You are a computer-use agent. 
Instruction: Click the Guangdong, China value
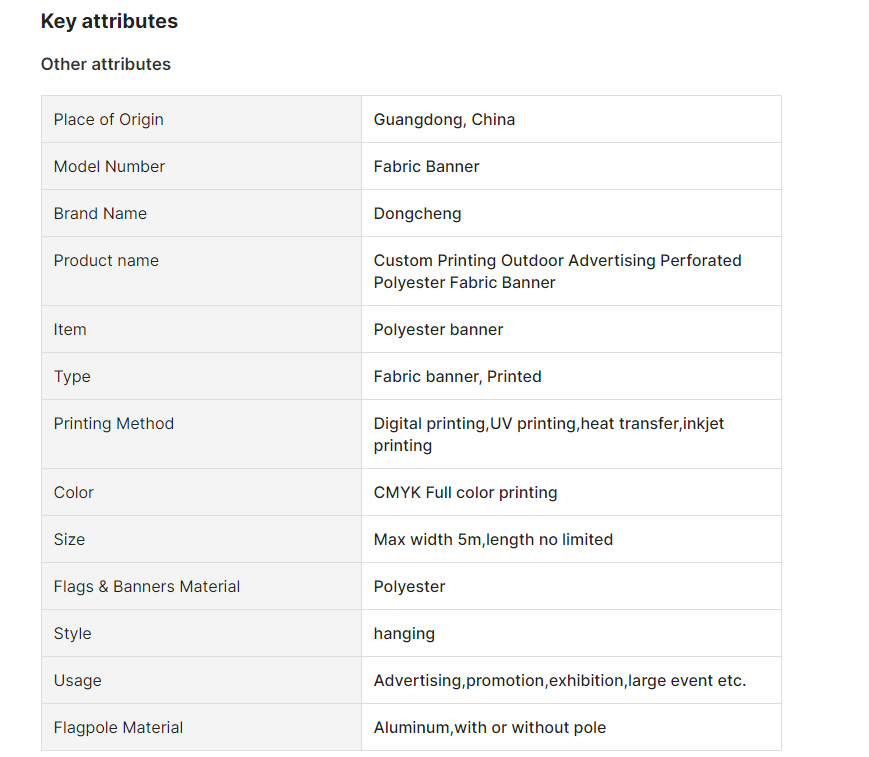pyautogui.click(x=444, y=119)
